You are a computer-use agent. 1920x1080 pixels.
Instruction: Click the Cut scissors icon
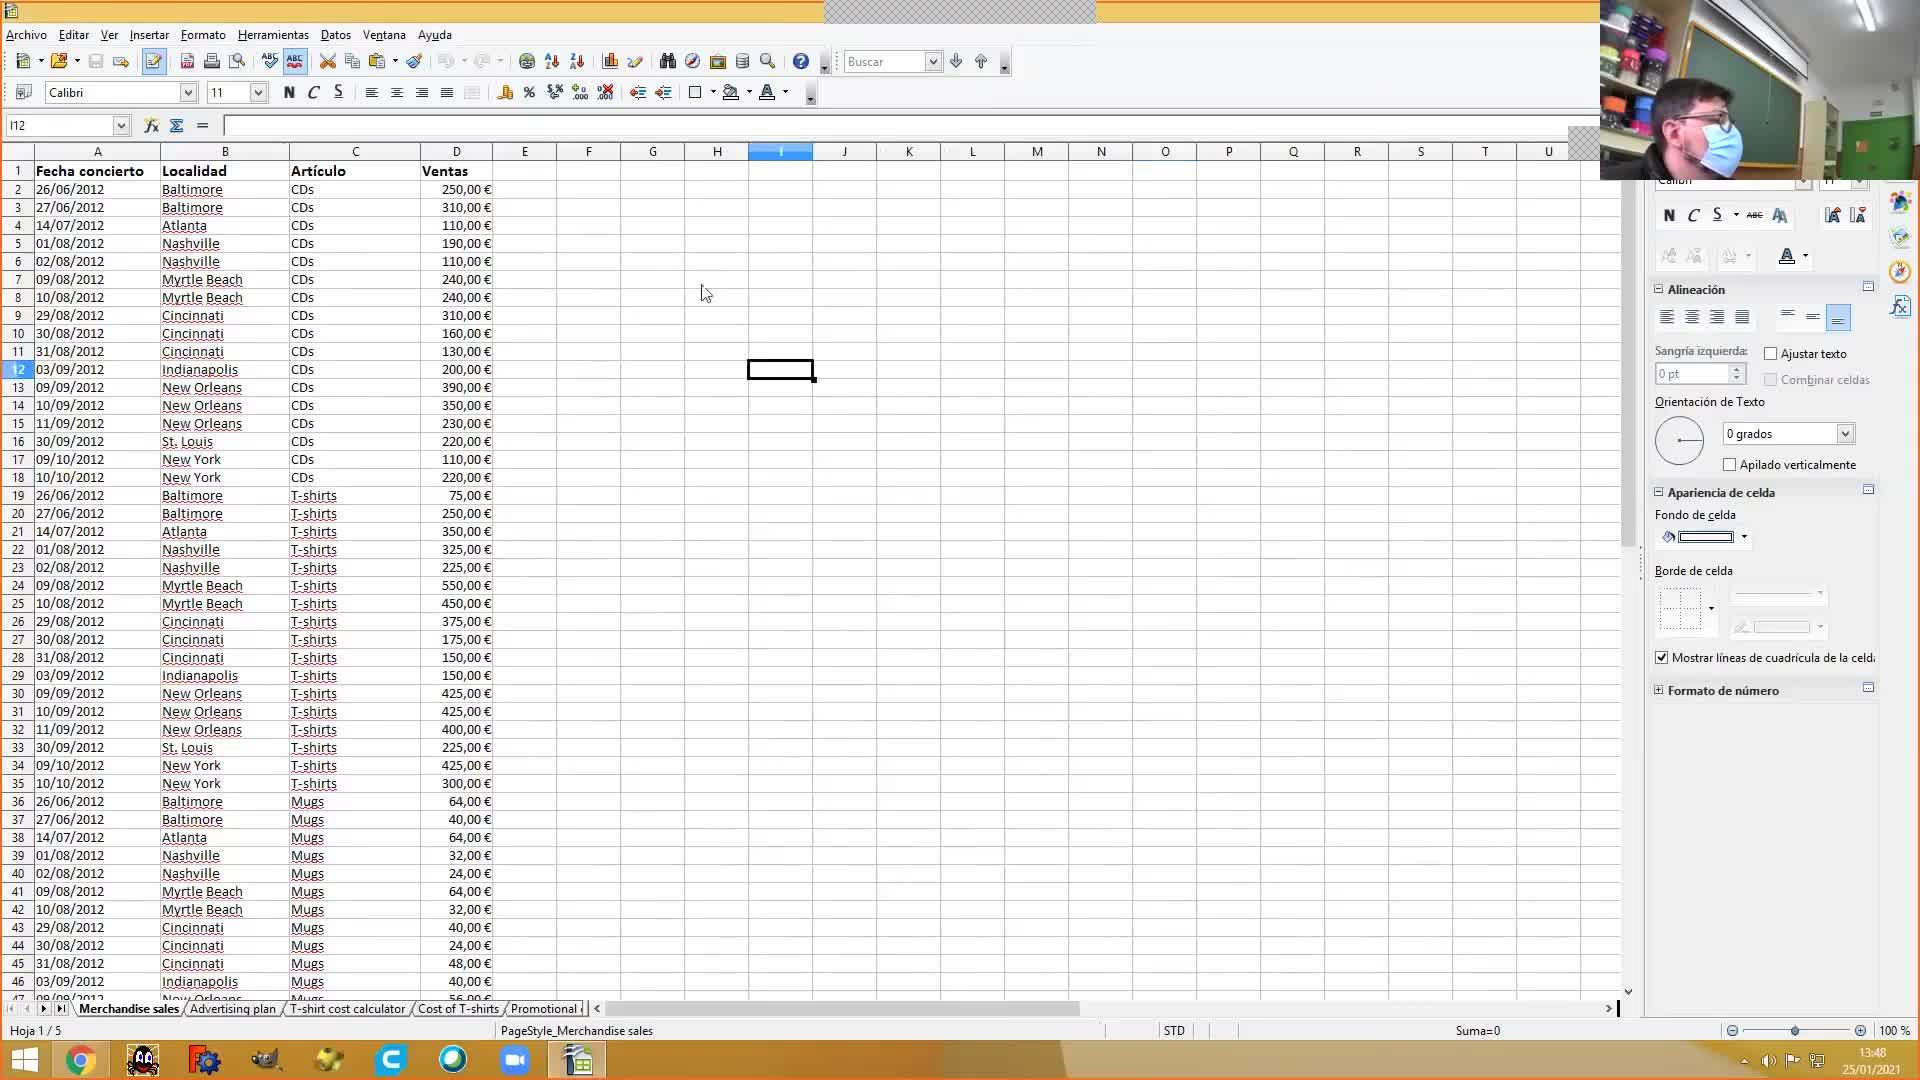327,62
